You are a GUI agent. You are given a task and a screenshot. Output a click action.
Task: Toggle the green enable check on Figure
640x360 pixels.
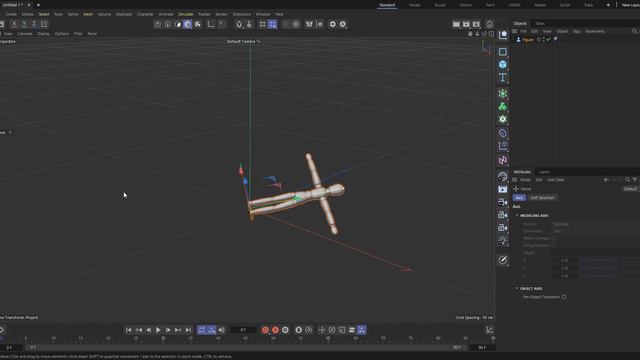pos(549,40)
